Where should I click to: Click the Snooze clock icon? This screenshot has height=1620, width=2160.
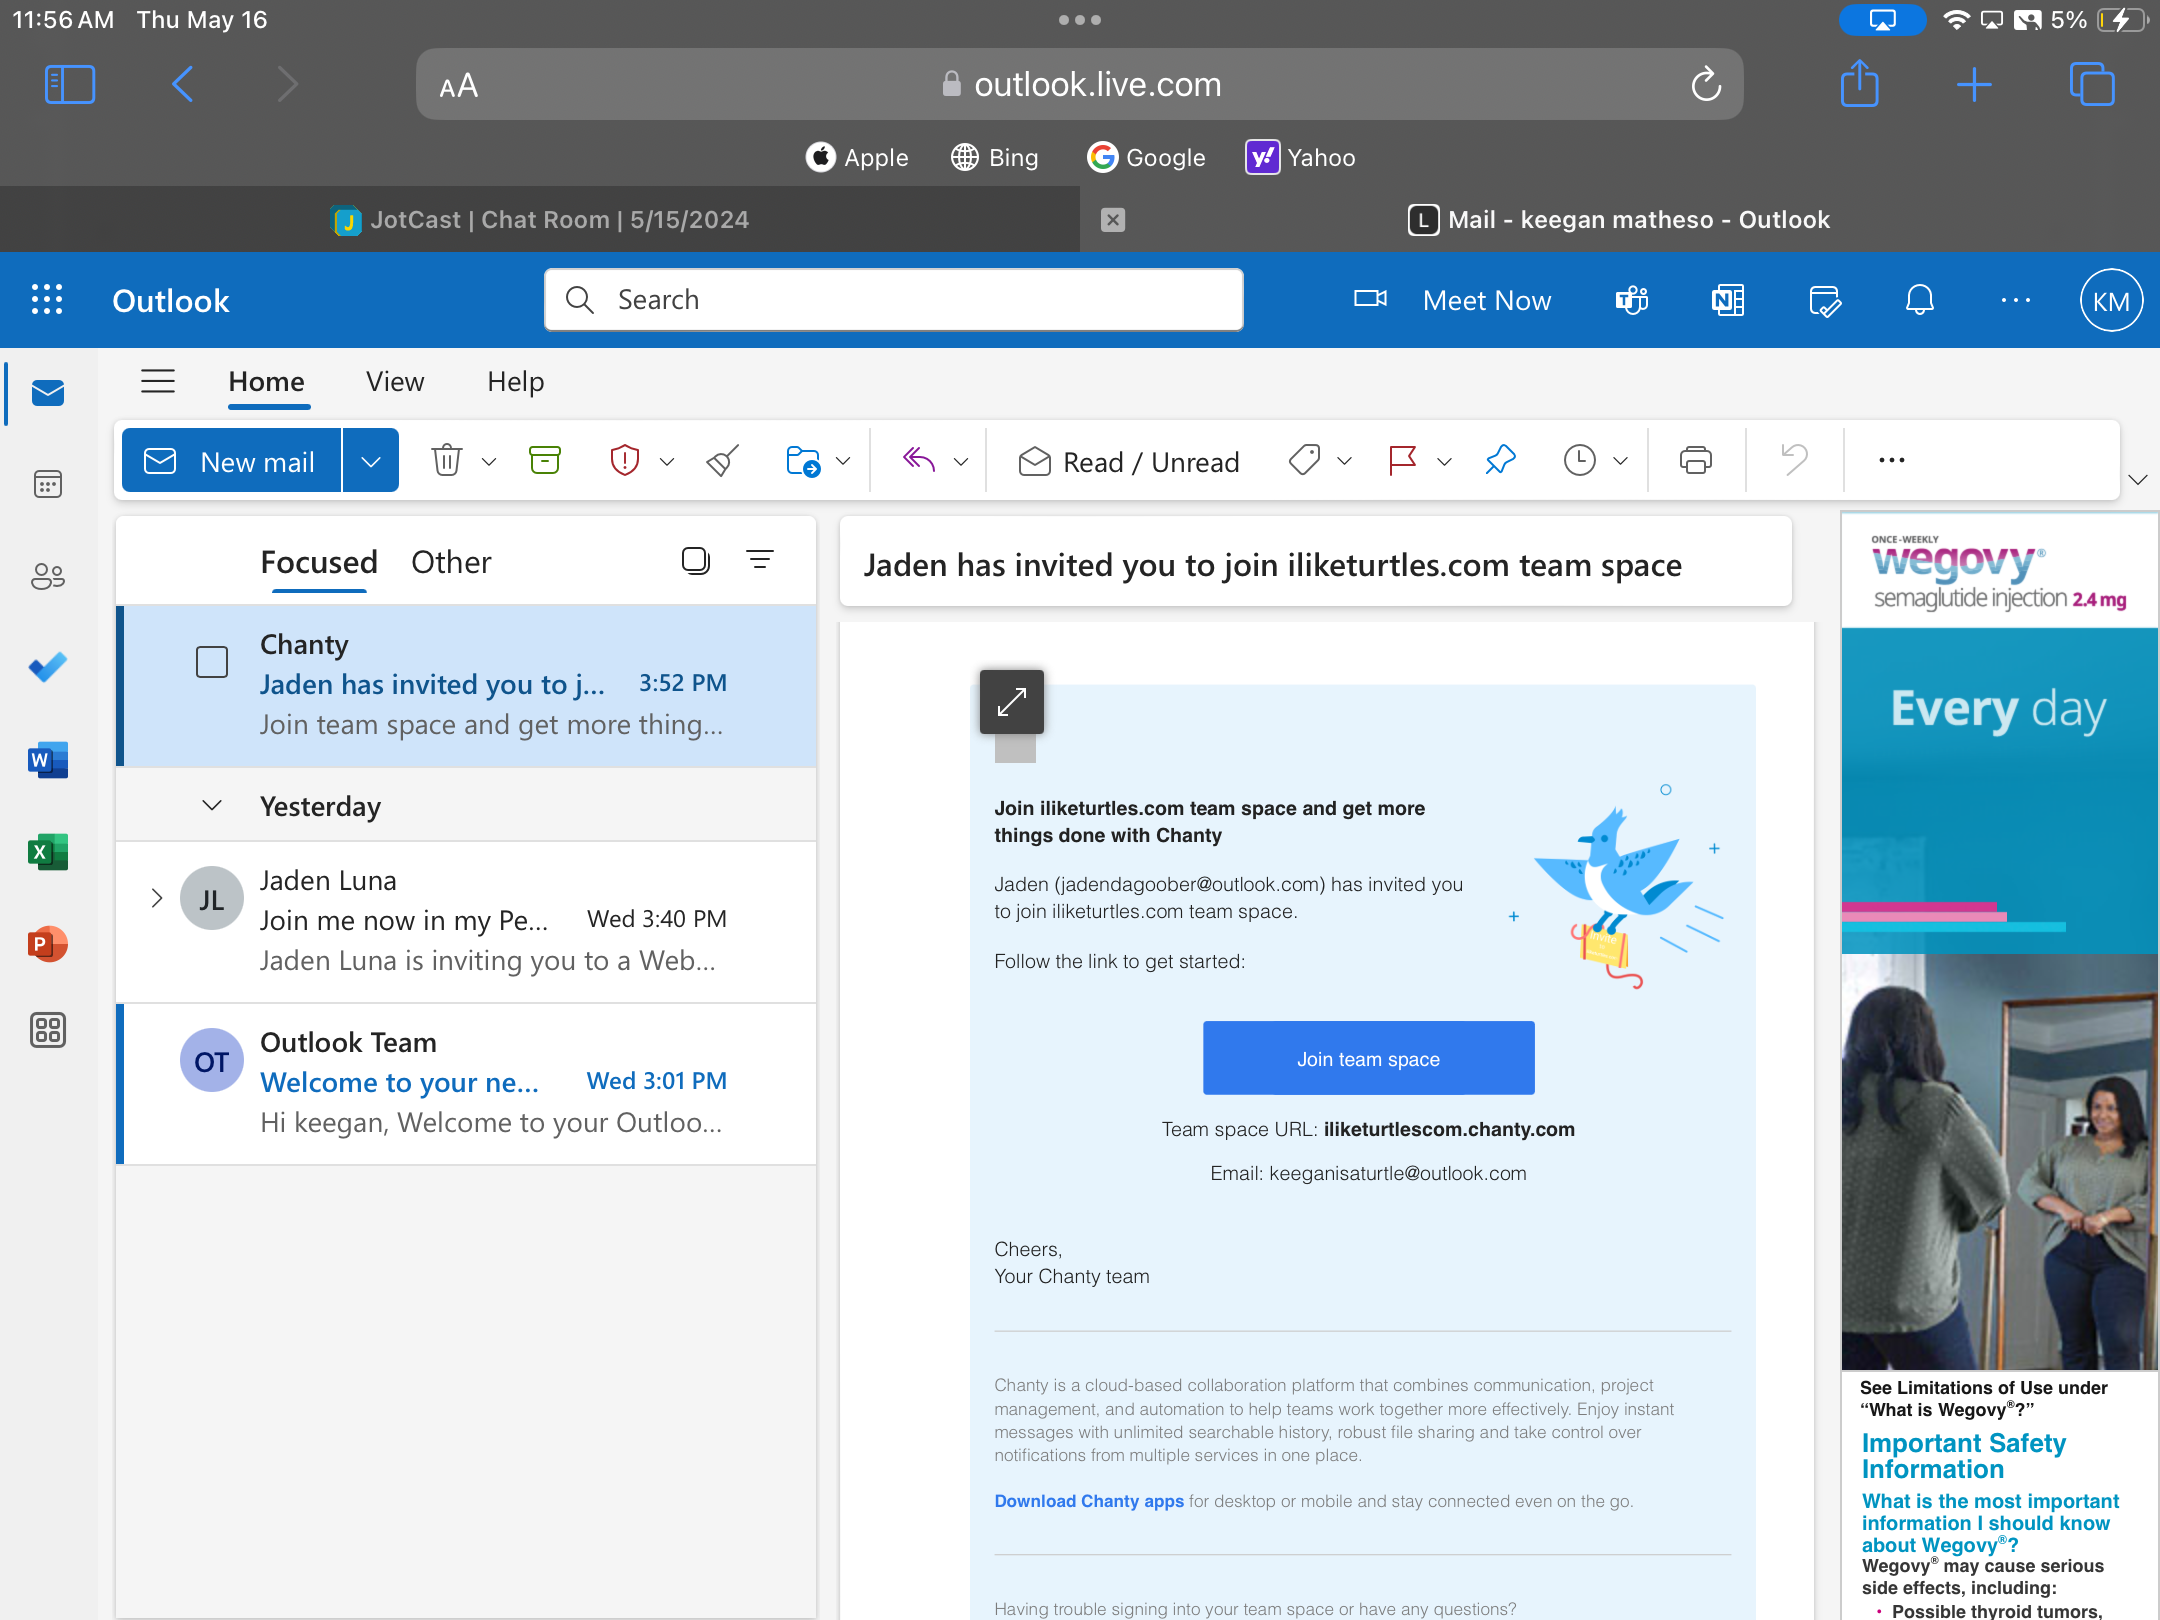1580,460
